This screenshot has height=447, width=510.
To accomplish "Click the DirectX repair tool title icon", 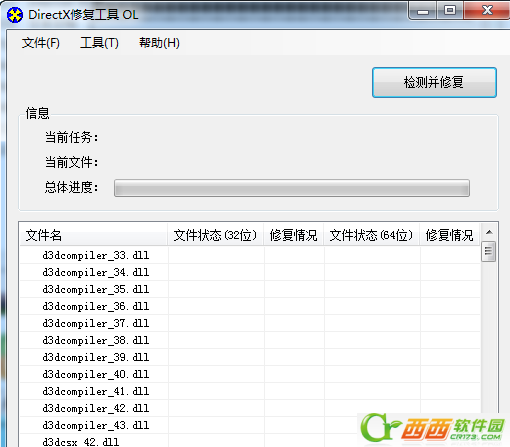I will point(15,15).
